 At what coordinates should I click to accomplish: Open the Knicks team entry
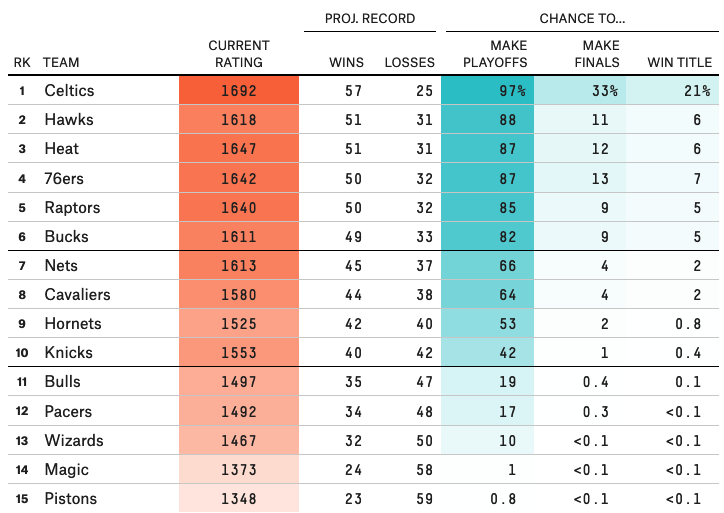pos(68,353)
